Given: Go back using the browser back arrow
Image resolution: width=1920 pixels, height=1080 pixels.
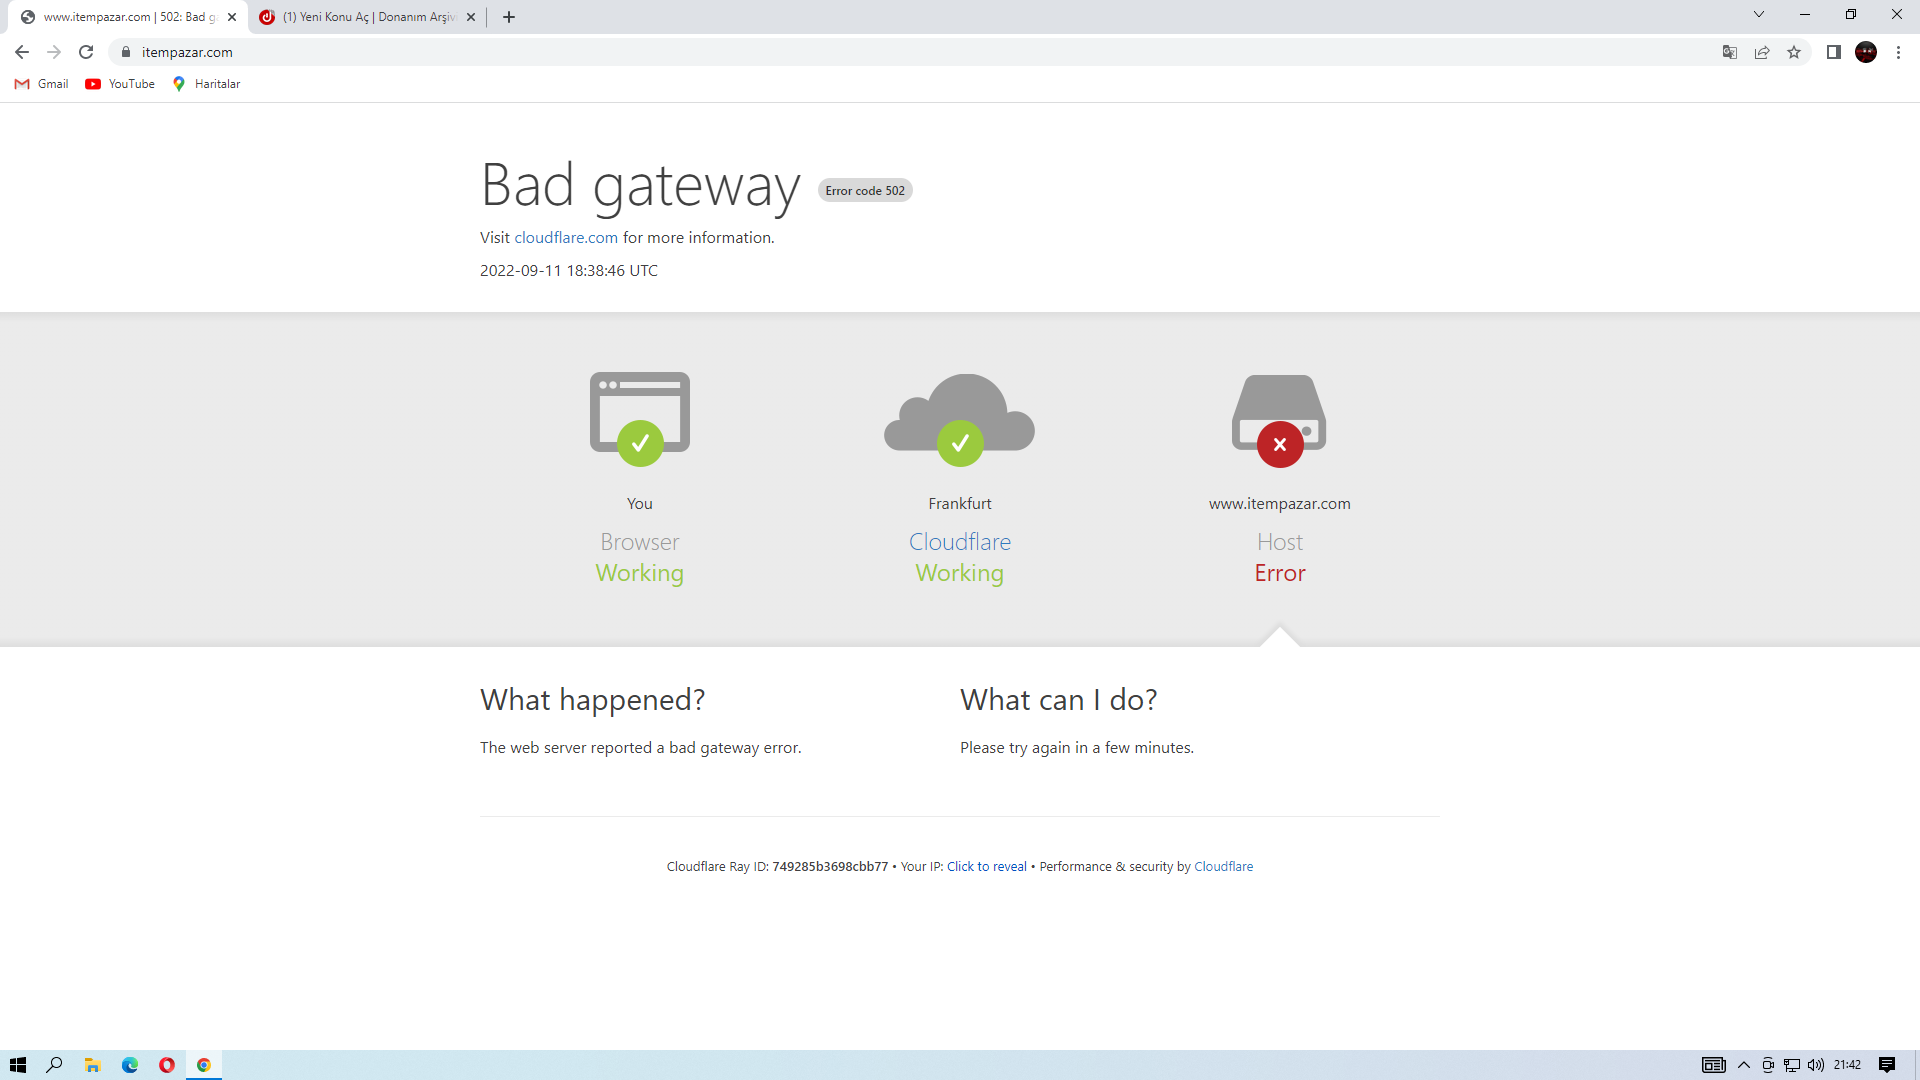Looking at the screenshot, I should click(22, 52).
